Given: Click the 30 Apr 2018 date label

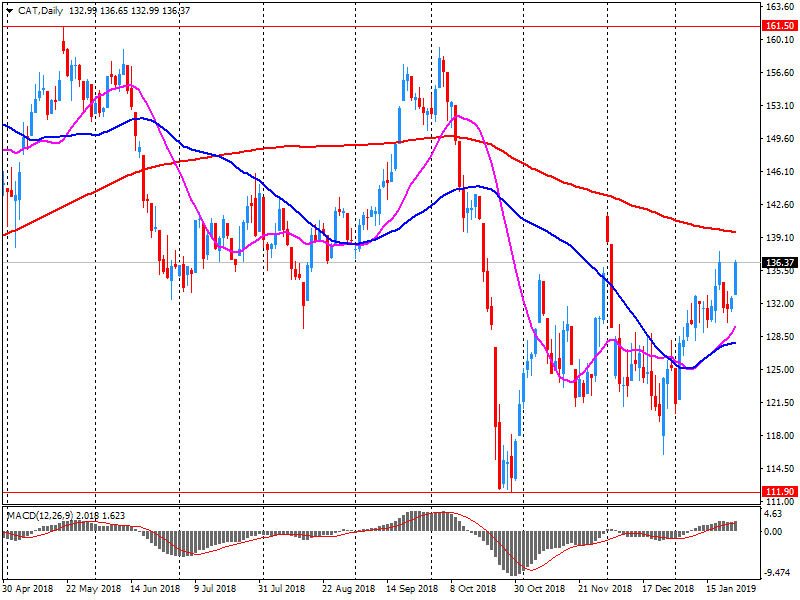Looking at the screenshot, I should click(28, 589).
